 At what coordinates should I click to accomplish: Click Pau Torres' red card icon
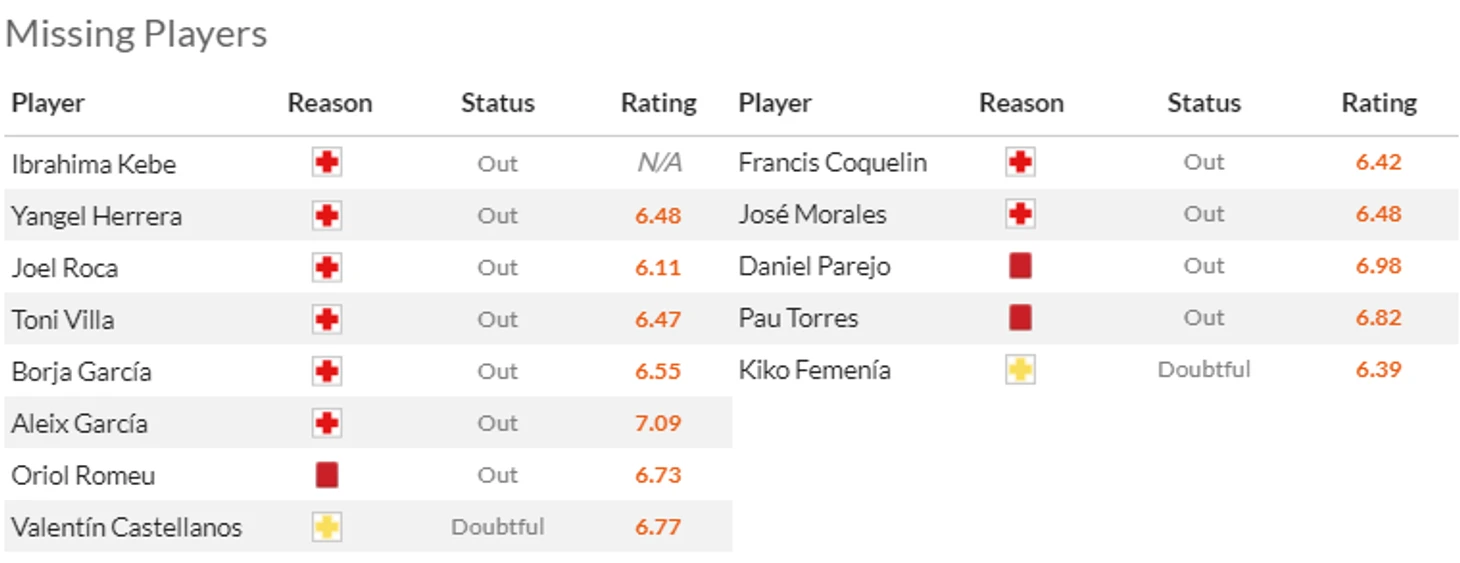tap(1020, 318)
